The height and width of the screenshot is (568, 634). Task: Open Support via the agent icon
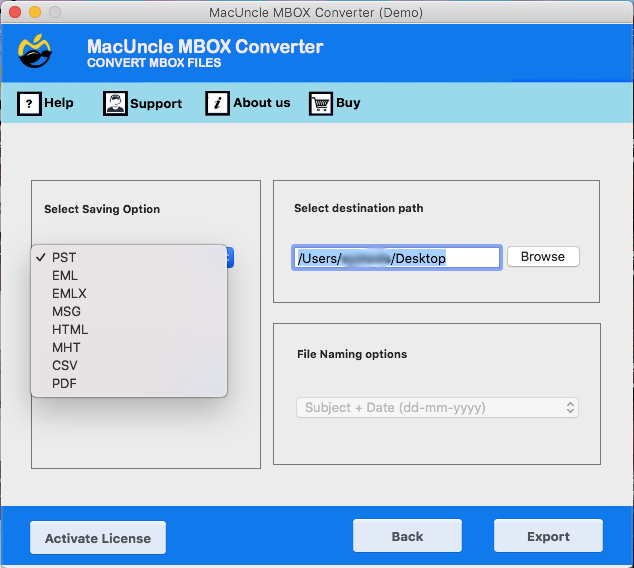(x=115, y=103)
